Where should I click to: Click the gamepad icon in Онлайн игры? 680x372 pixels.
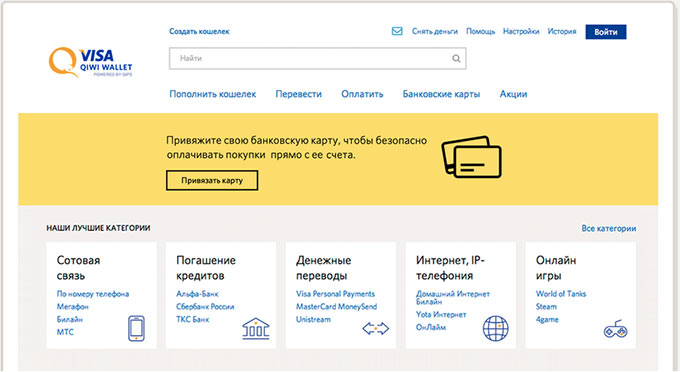coord(615,329)
